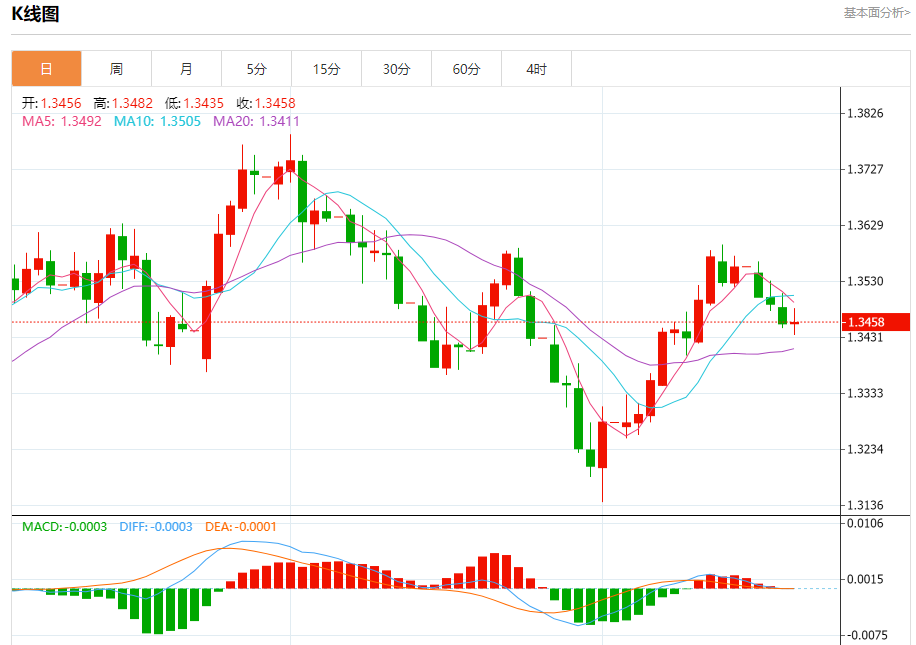Image resolution: width=916 pixels, height=645 pixels.
Task: Switch to the 周 weekly tab
Action: point(116,69)
